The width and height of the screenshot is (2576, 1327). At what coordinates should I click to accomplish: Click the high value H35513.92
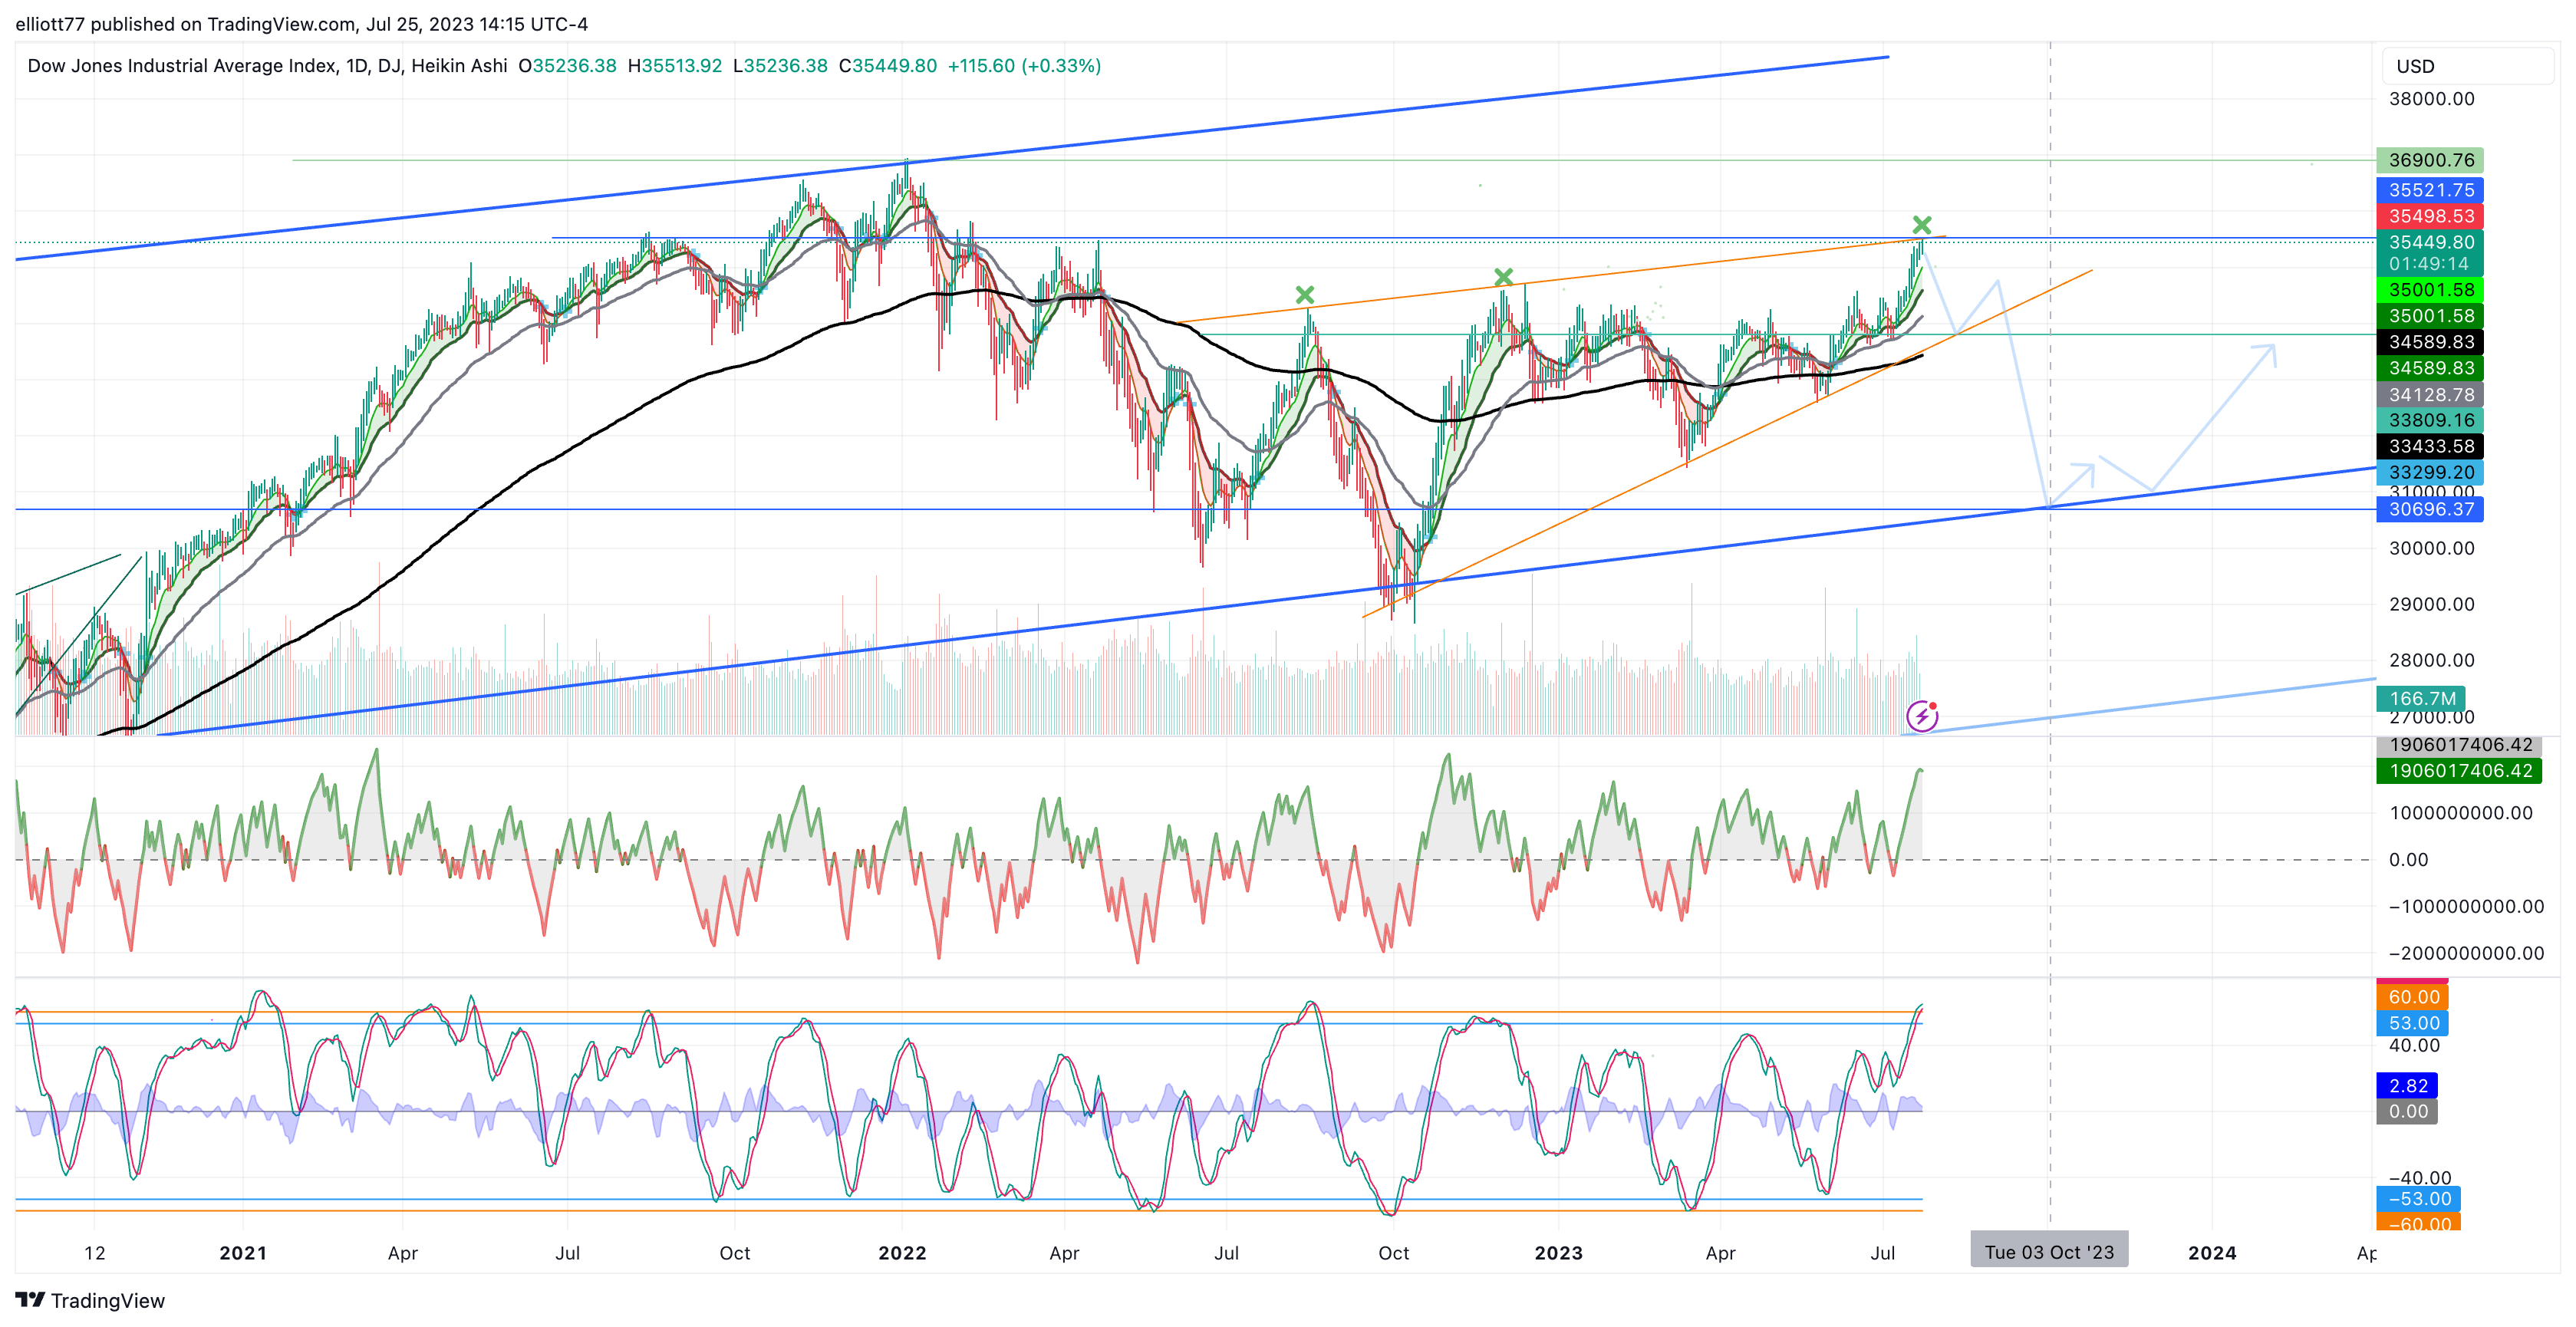coord(674,66)
